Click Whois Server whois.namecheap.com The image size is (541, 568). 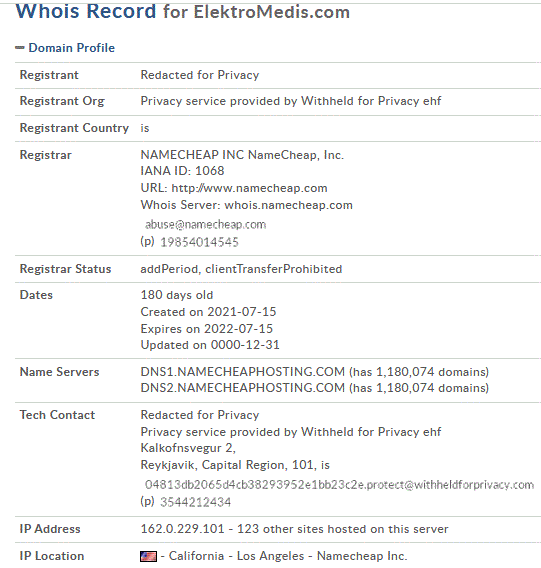(x=246, y=205)
